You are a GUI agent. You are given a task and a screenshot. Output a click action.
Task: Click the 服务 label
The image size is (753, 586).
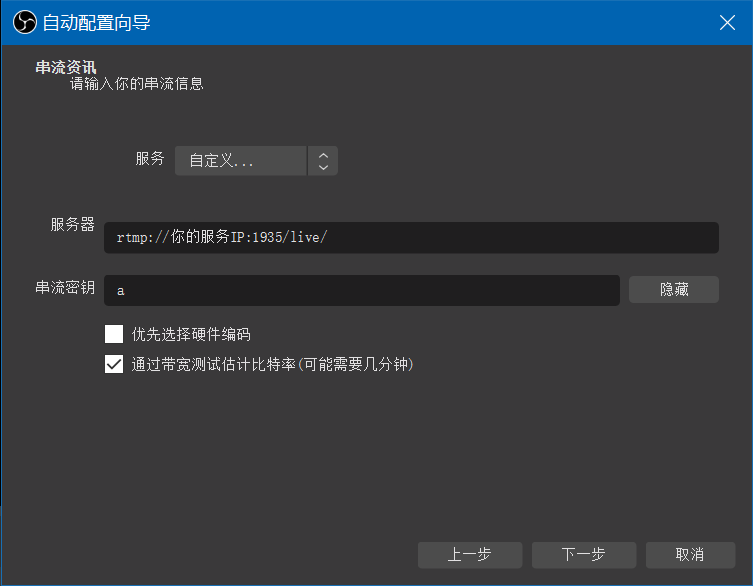pos(150,158)
